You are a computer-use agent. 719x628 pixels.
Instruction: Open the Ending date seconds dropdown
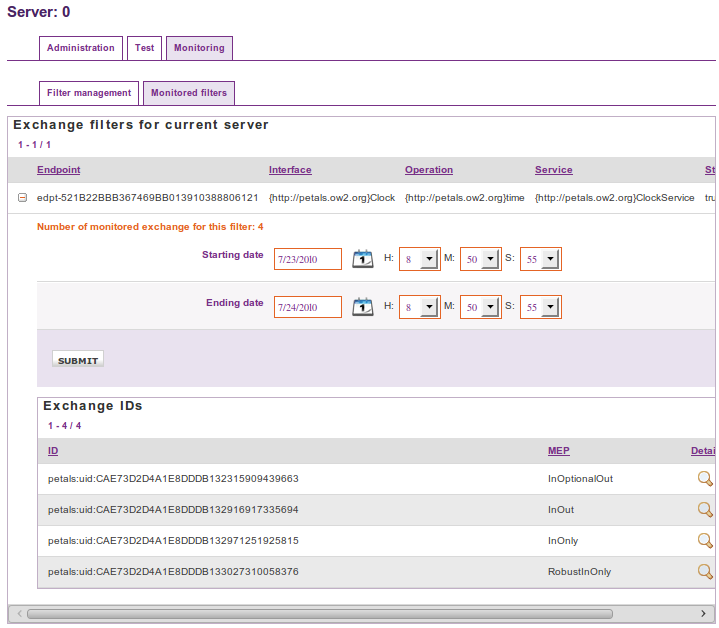(550, 307)
